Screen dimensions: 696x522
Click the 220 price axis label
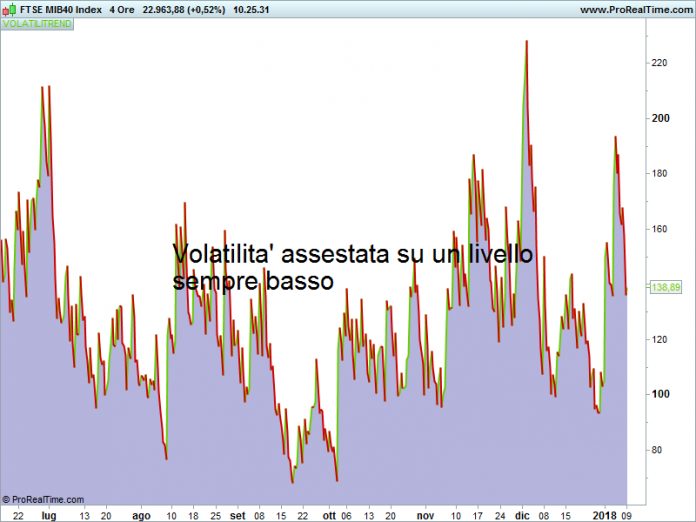click(x=659, y=63)
